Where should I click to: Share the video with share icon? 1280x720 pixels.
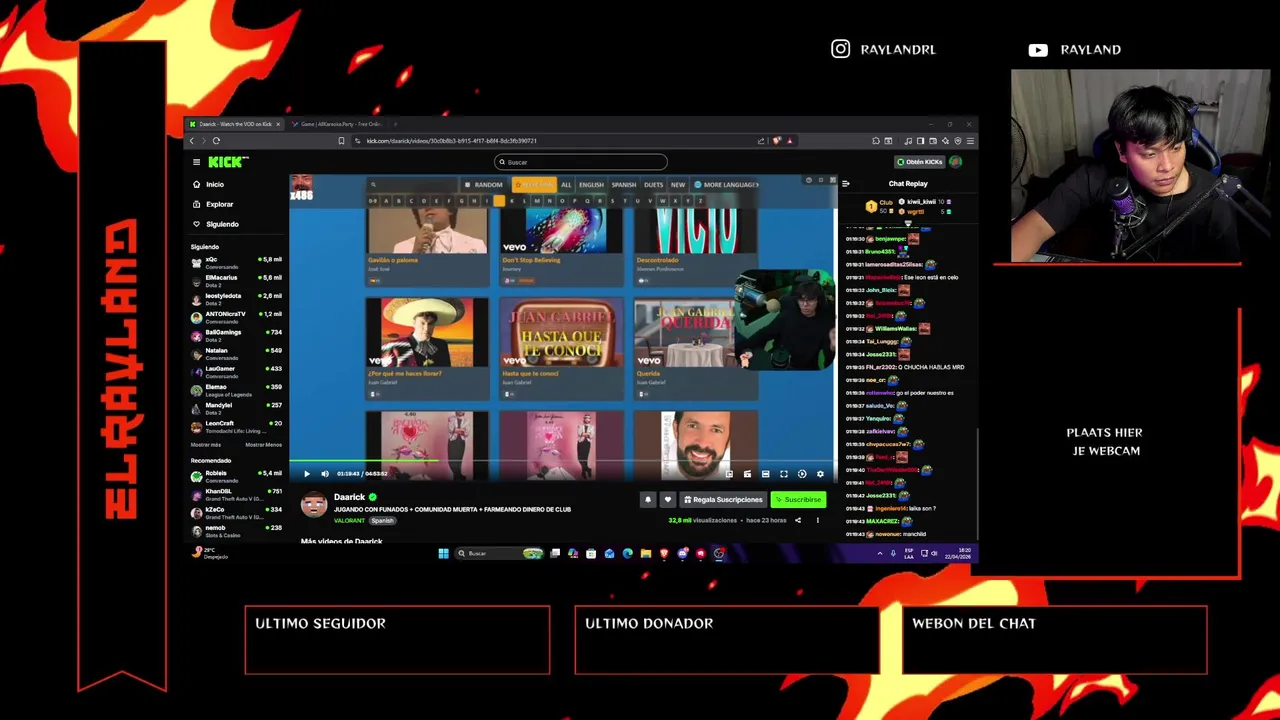coord(798,521)
